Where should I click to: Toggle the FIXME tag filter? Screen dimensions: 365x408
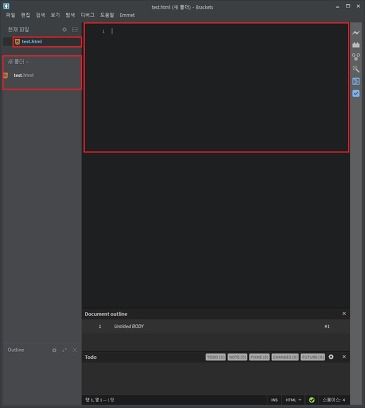[259, 357]
